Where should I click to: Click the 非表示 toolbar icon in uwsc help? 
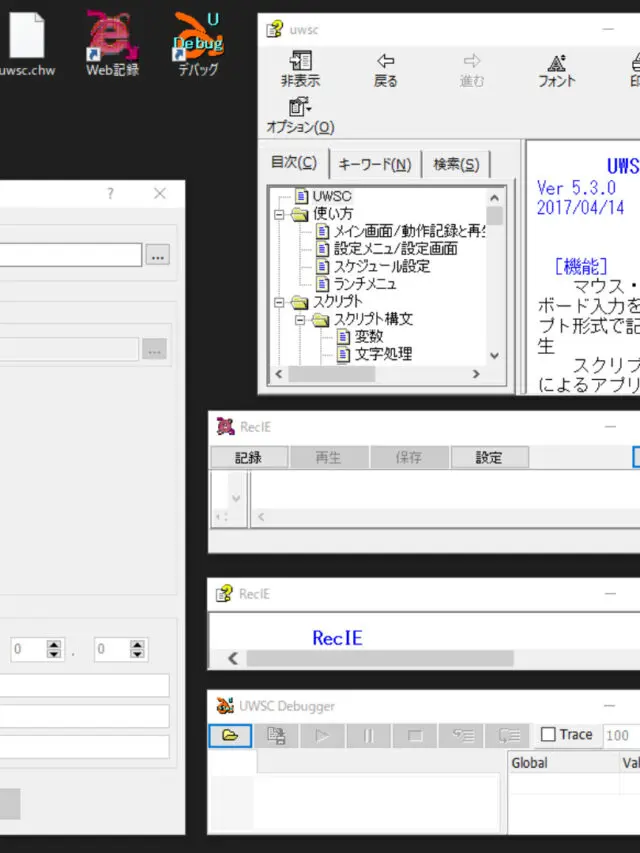pyautogui.click(x=300, y=69)
